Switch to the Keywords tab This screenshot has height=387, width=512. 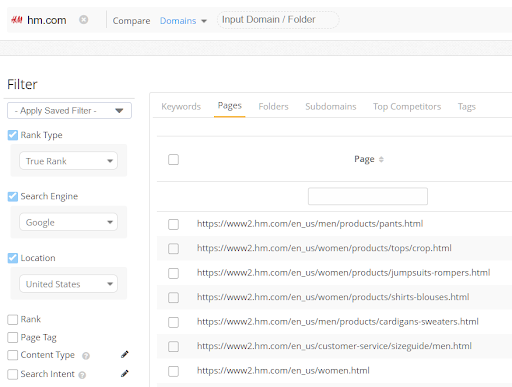click(181, 107)
